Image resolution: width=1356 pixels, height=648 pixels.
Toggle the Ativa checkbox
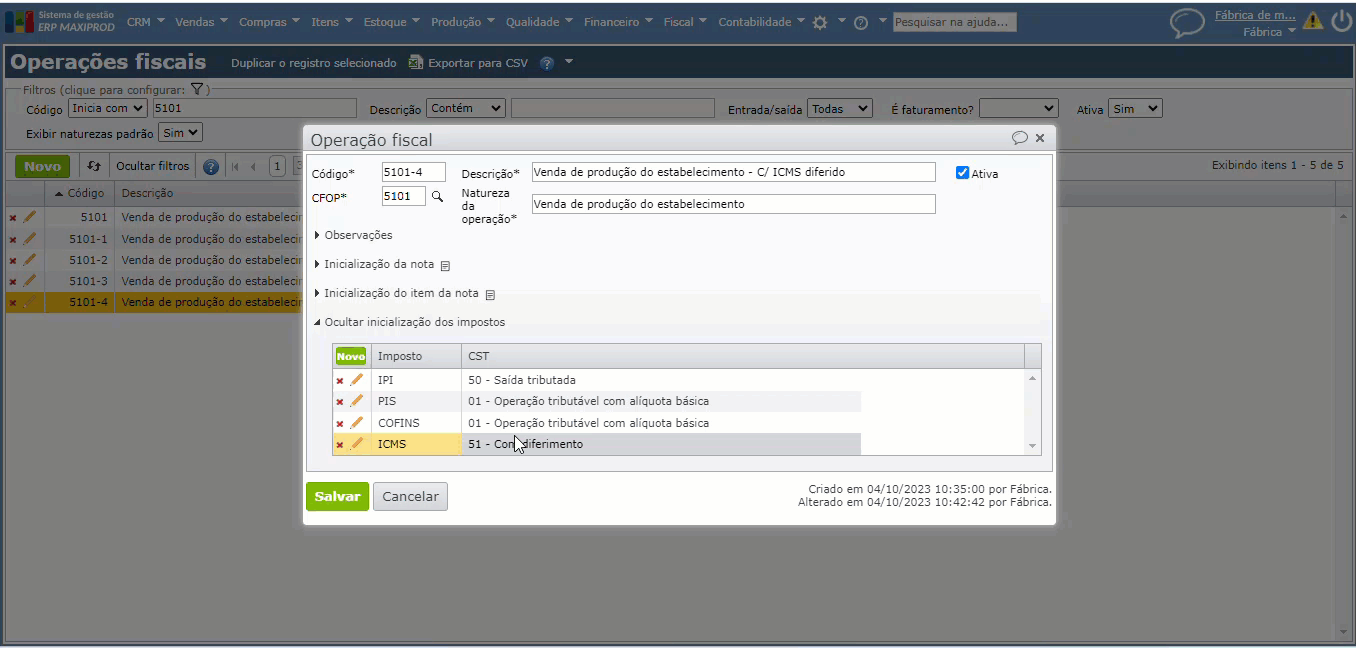pos(962,173)
